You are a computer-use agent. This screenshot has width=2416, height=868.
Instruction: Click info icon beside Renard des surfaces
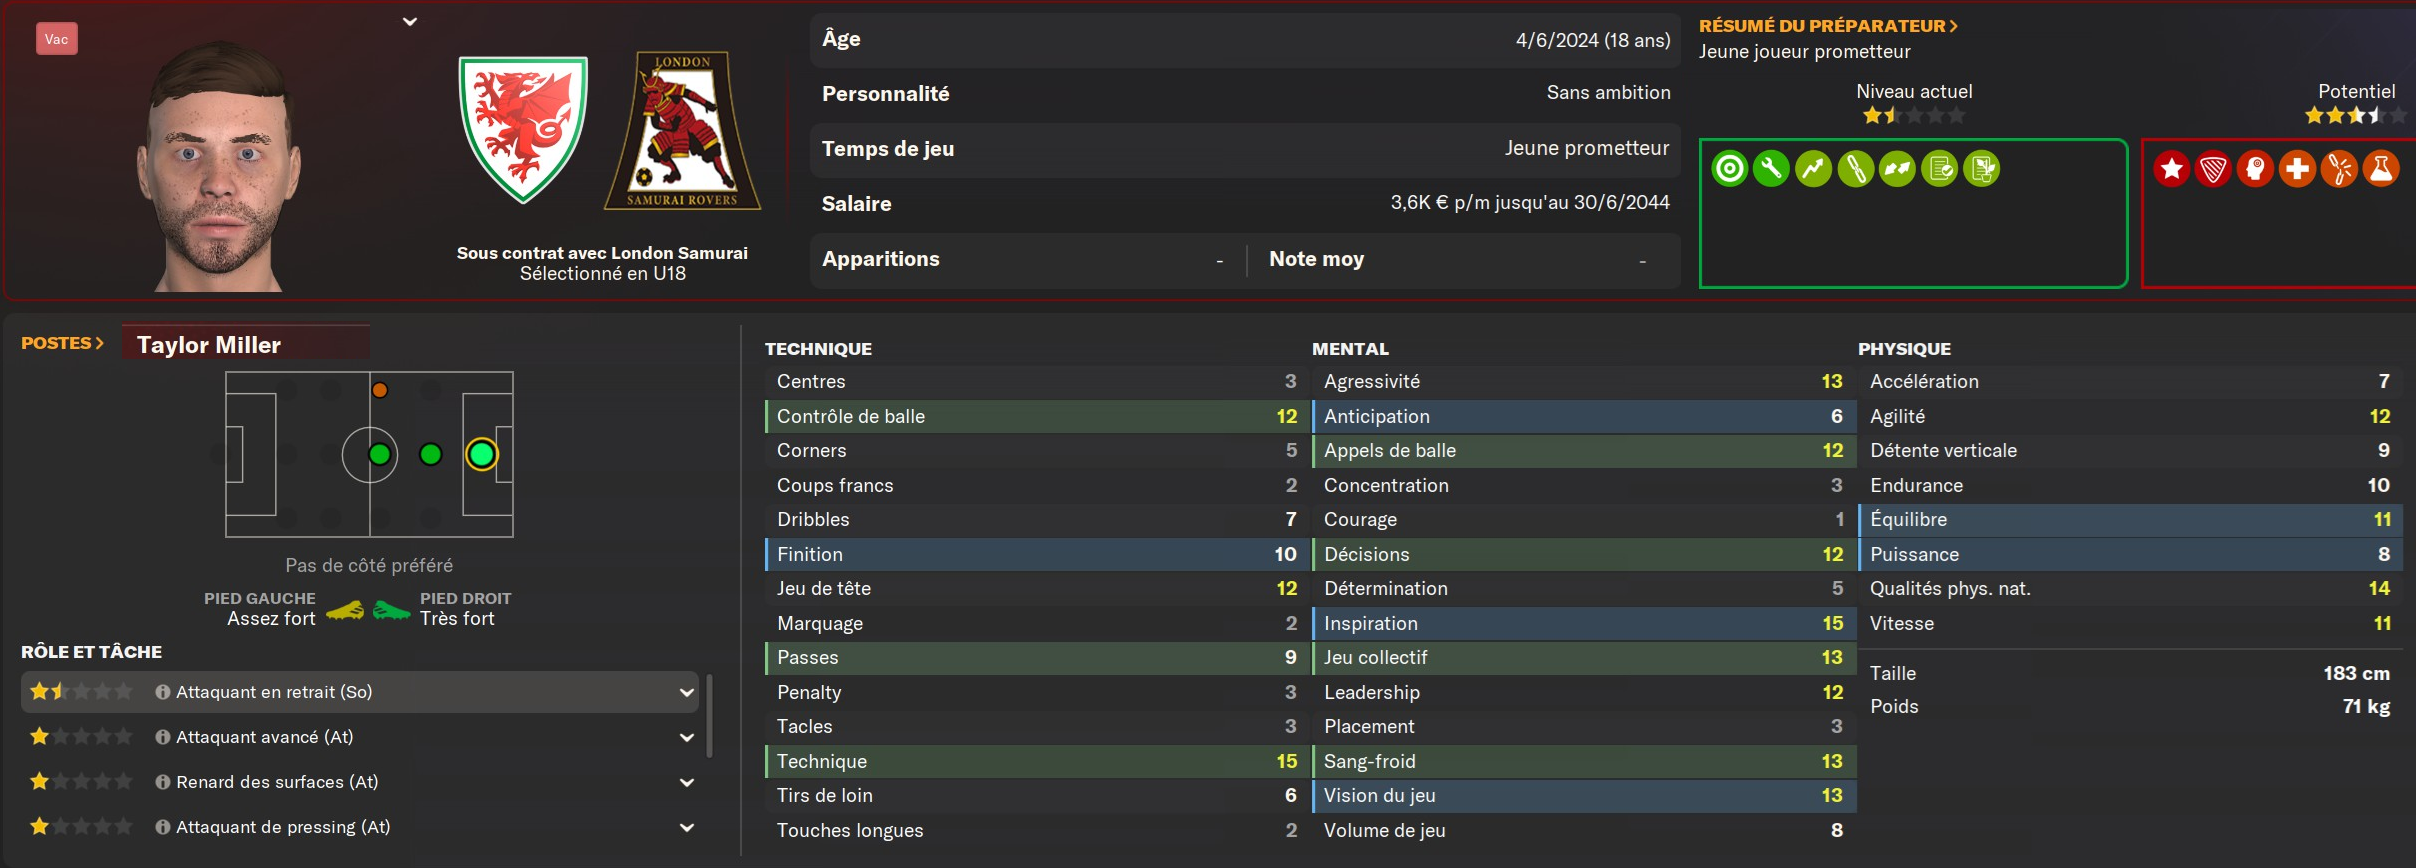[162, 782]
